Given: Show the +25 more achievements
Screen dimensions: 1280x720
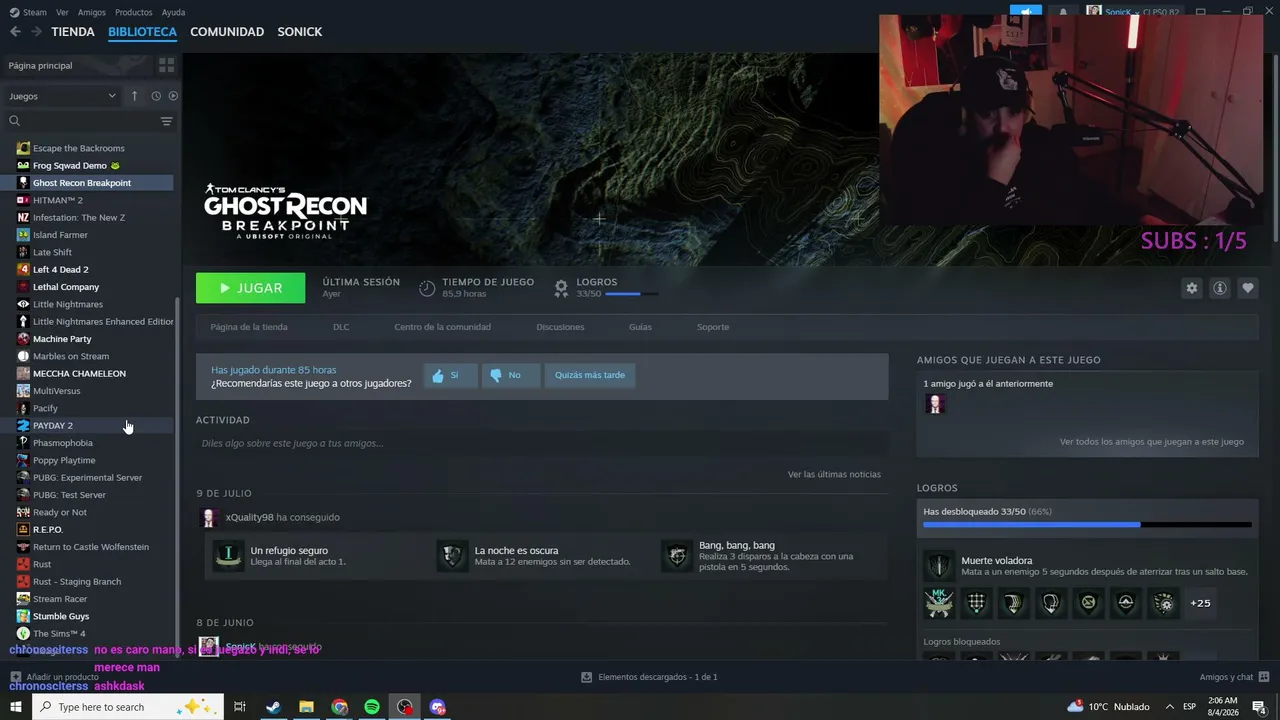Looking at the screenshot, I should pyautogui.click(x=1200, y=603).
